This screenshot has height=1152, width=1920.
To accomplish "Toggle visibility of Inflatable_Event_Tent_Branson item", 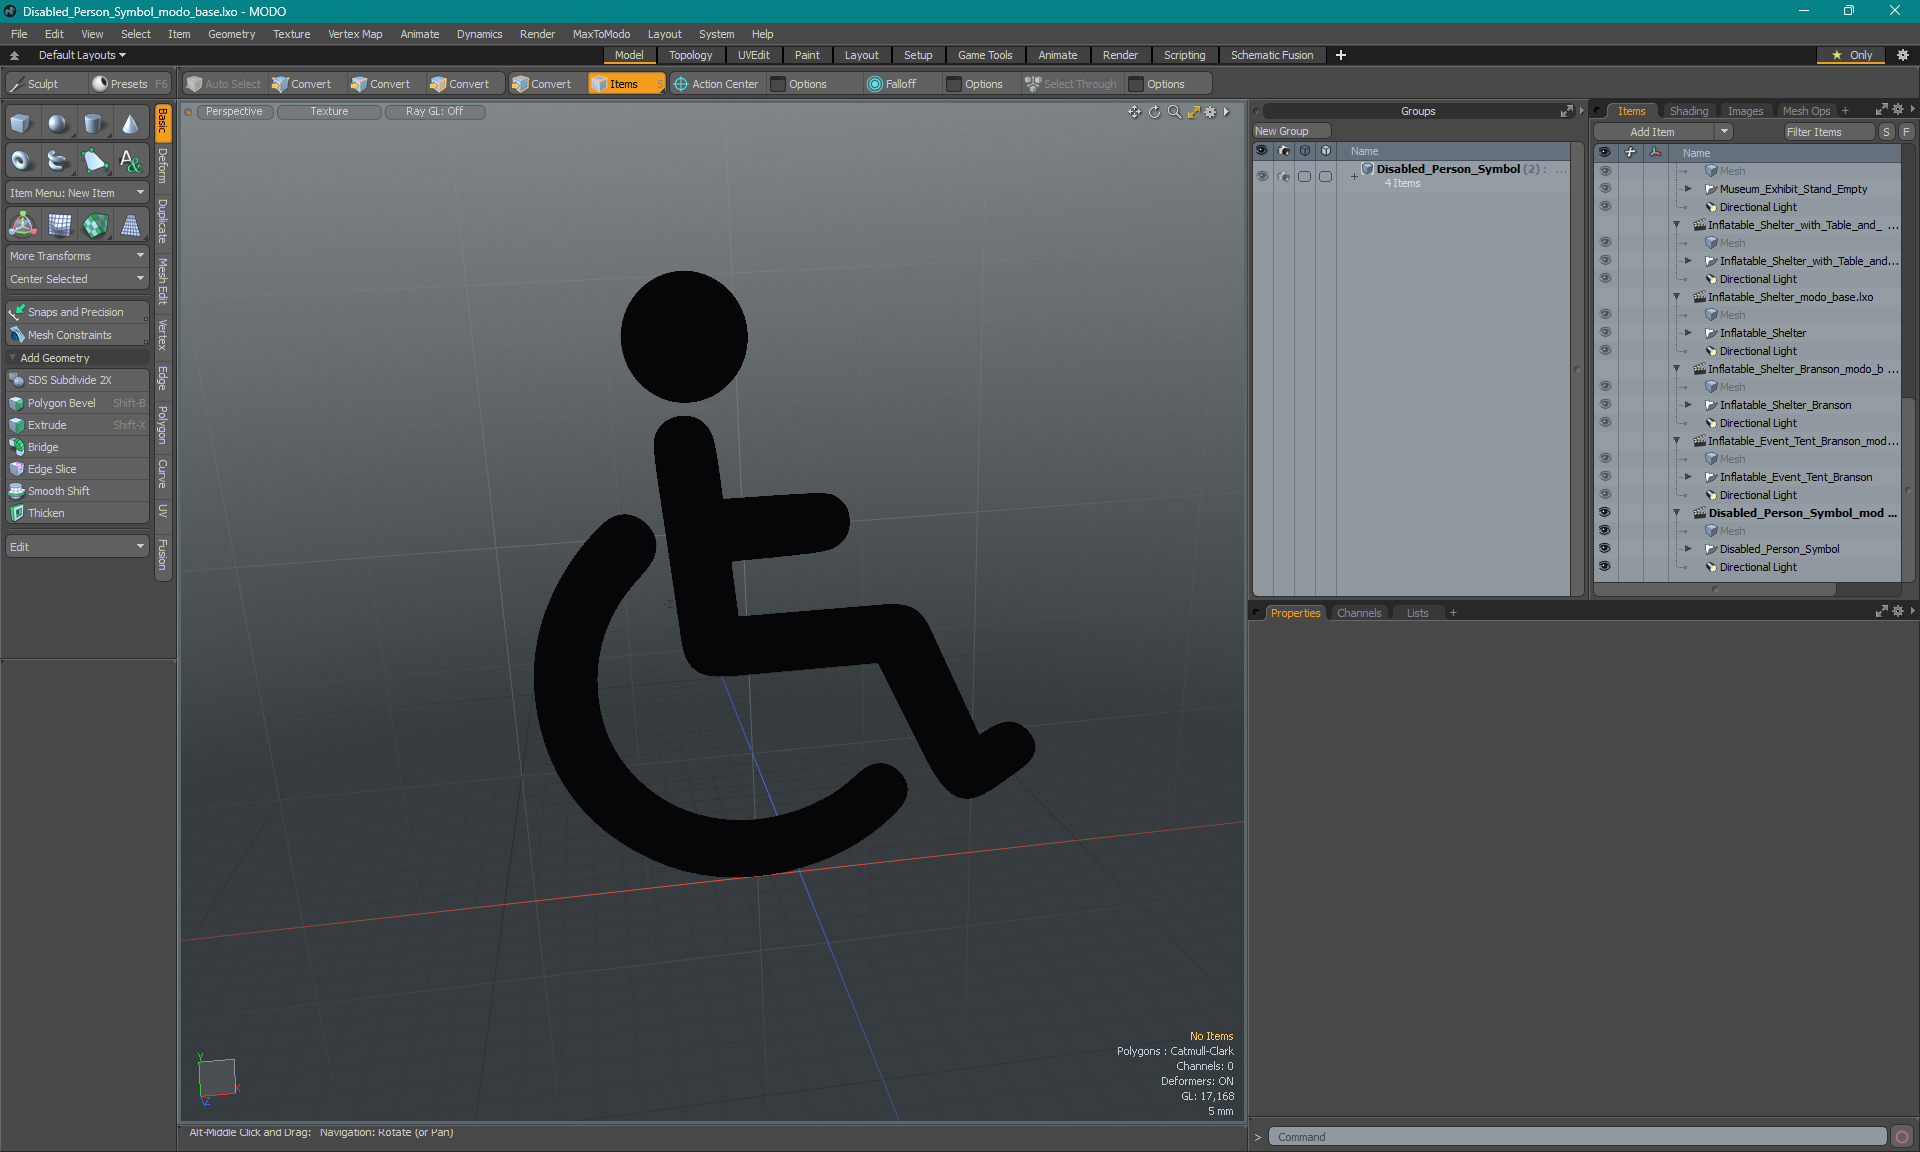I will pyautogui.click(x=1605, y=477).
